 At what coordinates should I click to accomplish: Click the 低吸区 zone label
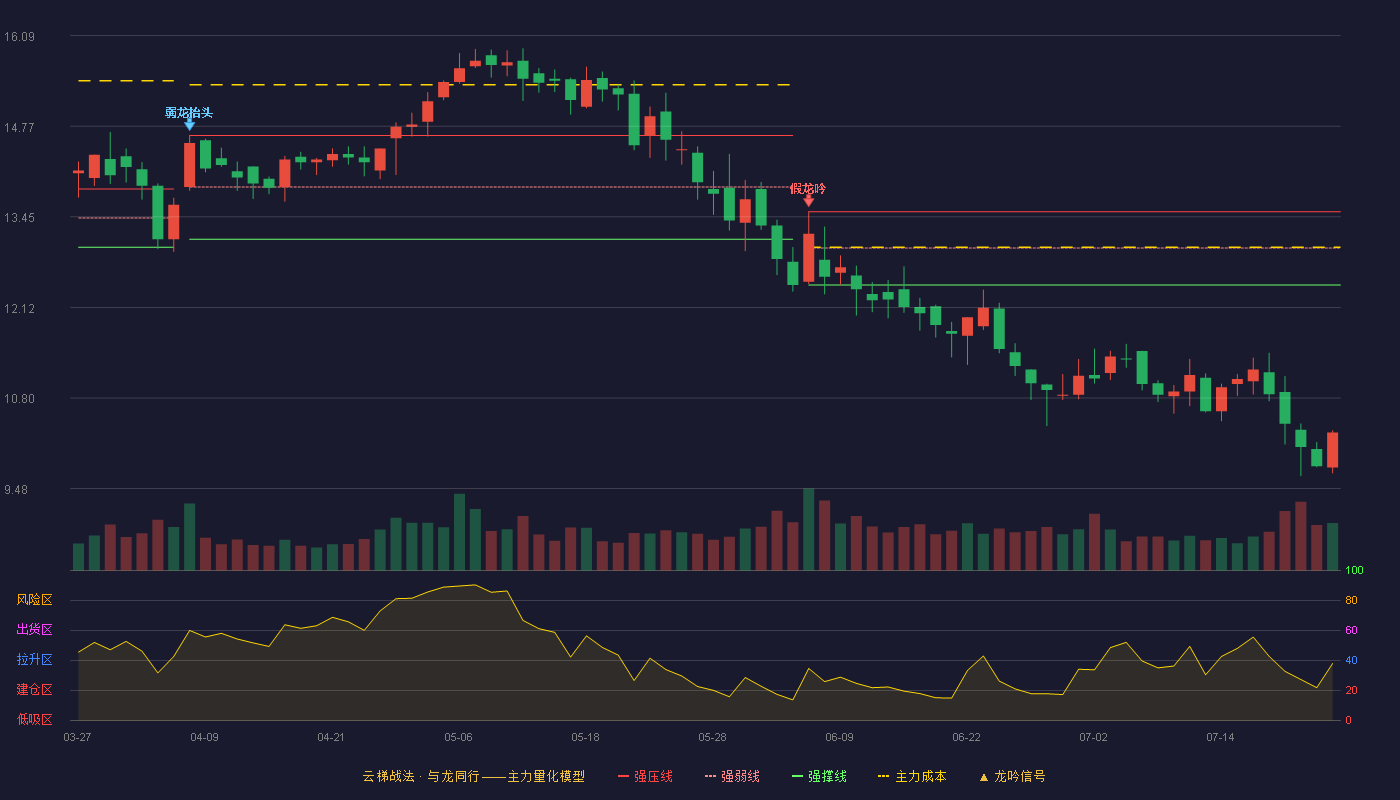[x=34, y=719]
